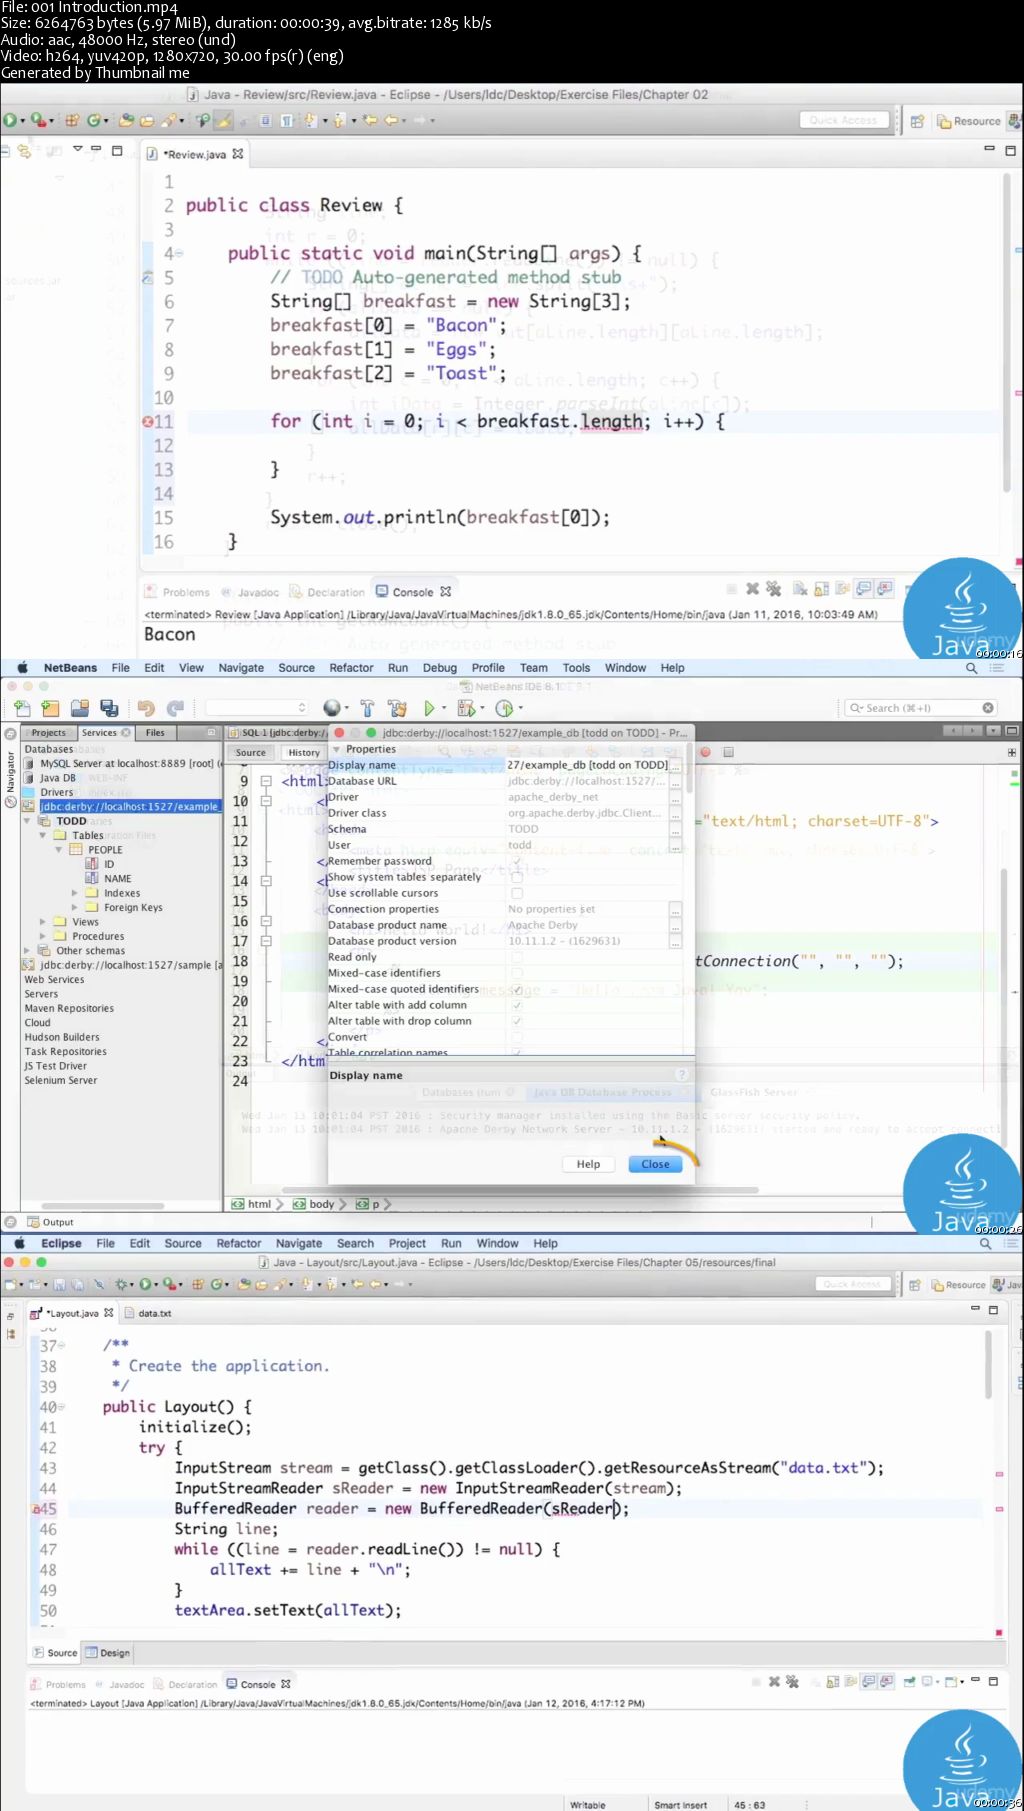
Task: Toggle Alter table with add column checkbox
Action: tap(517, 1005)
